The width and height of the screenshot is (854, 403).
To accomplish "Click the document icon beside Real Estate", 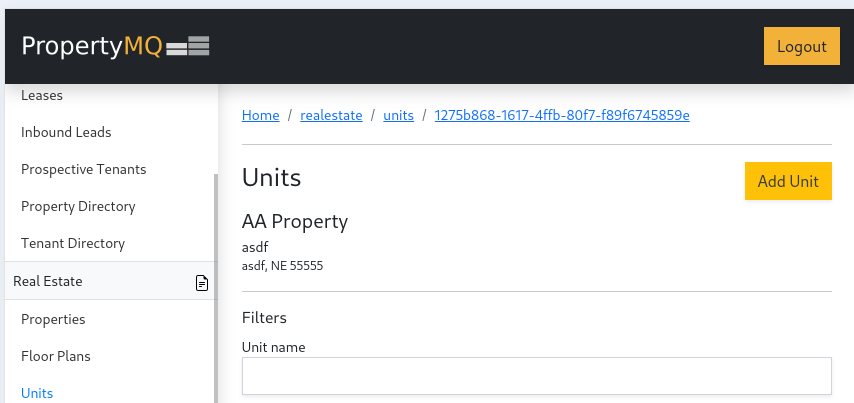I will (202, 282).
